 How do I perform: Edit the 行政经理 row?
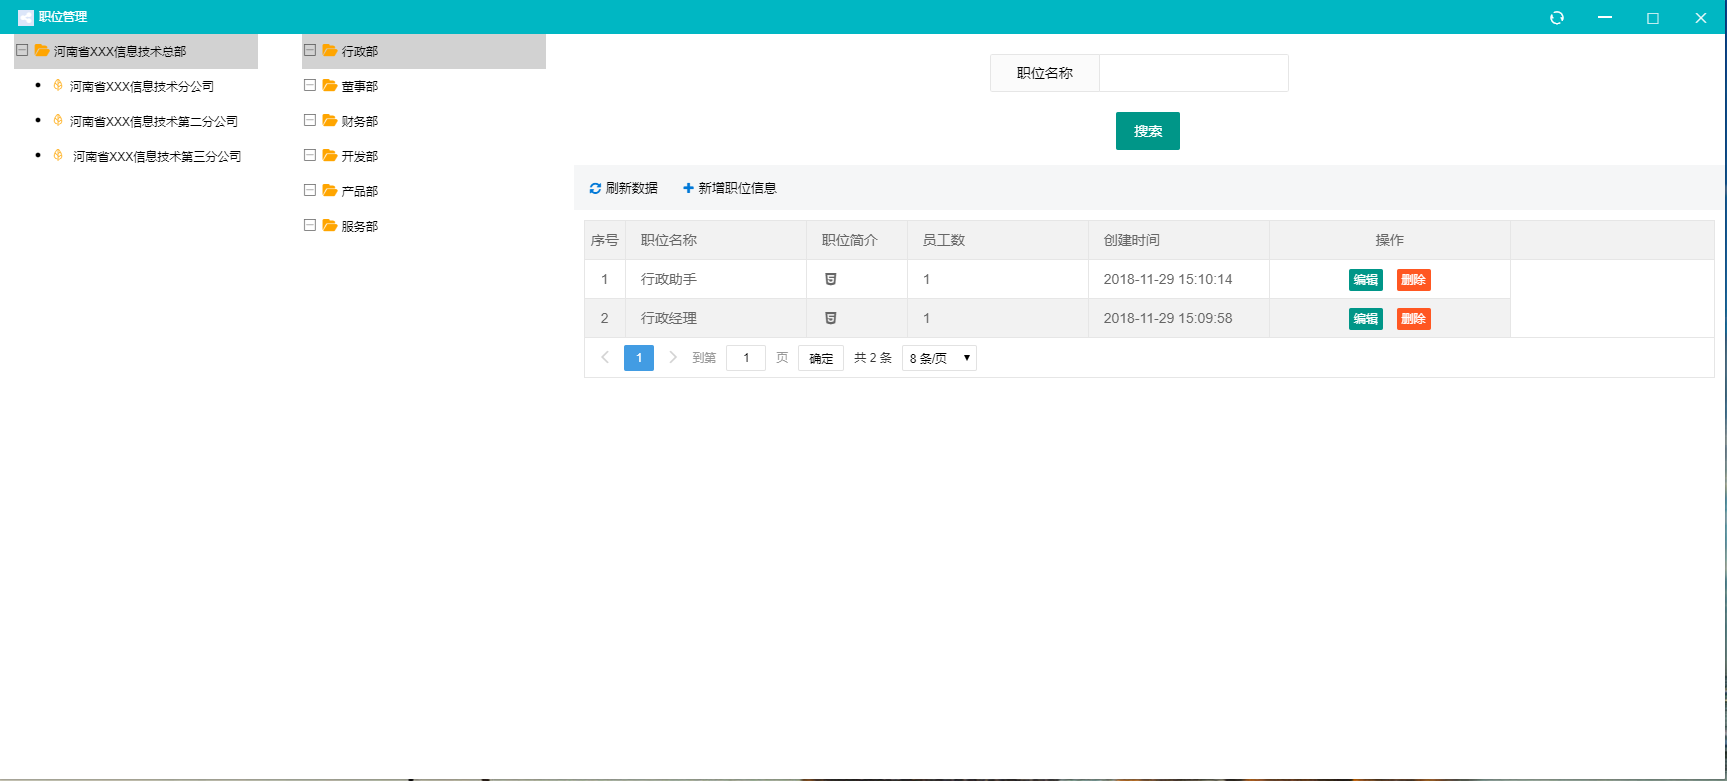click(x=1366, y=319)
